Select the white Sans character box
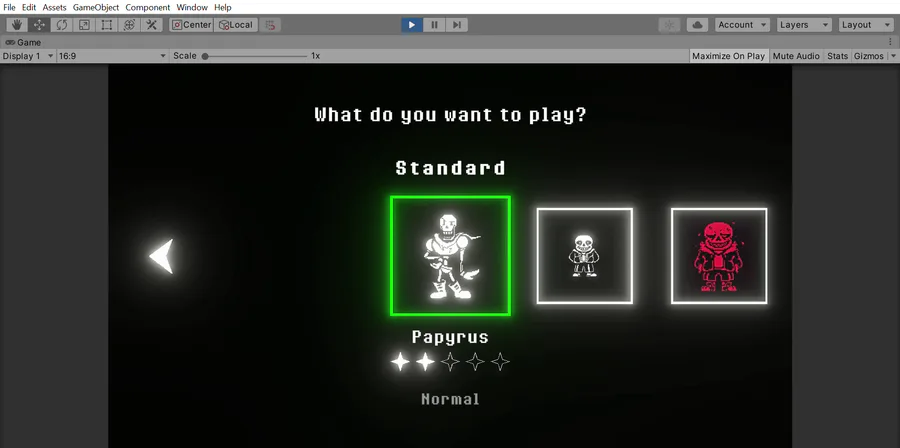900x448 pixels. pyautogui.click(x=584, y=256)
